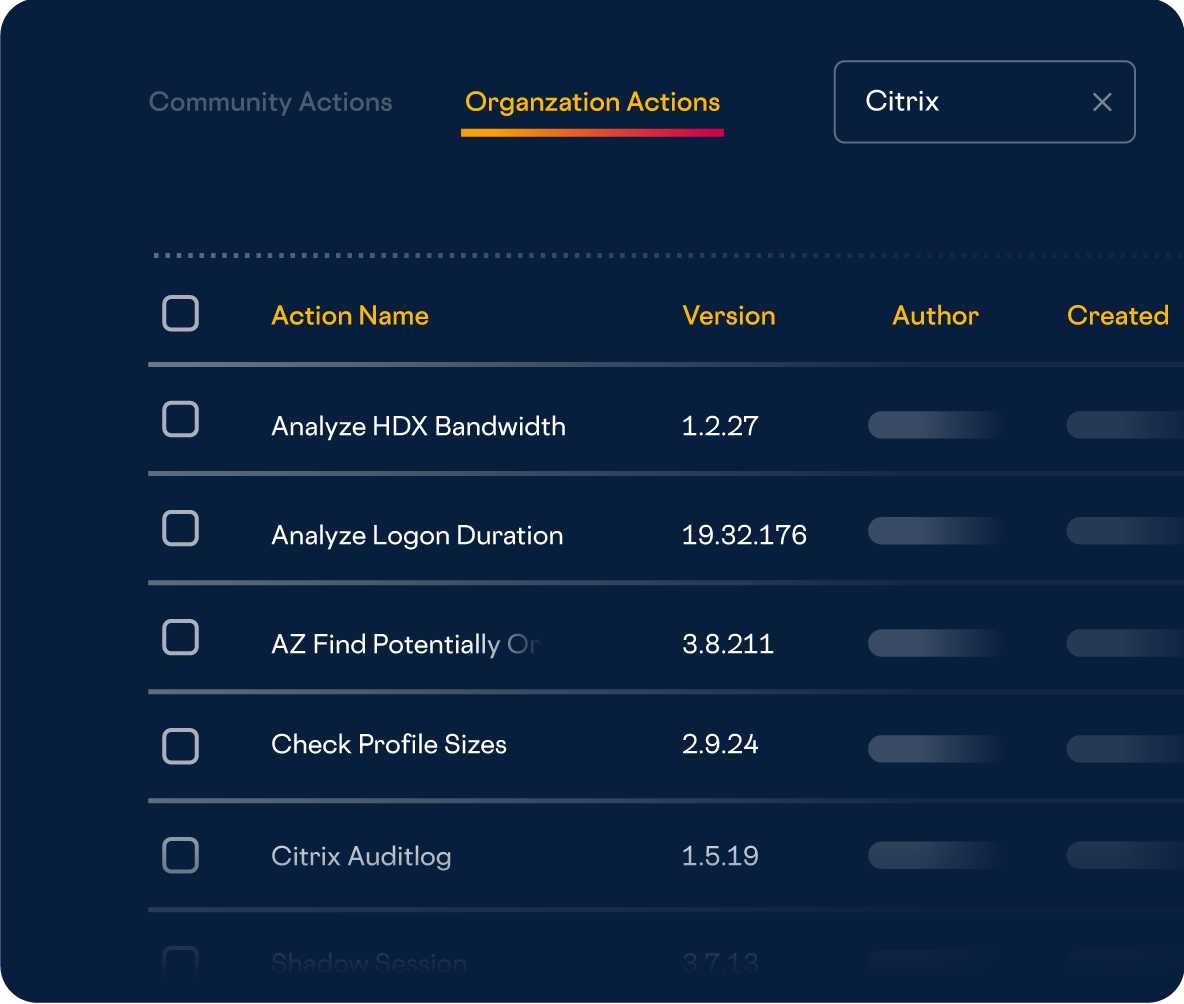The width and height of the screenshot is (1184, 1004).
Task: Mark the Citrix Auditlog row checkbox
Action: click(180, 855)
